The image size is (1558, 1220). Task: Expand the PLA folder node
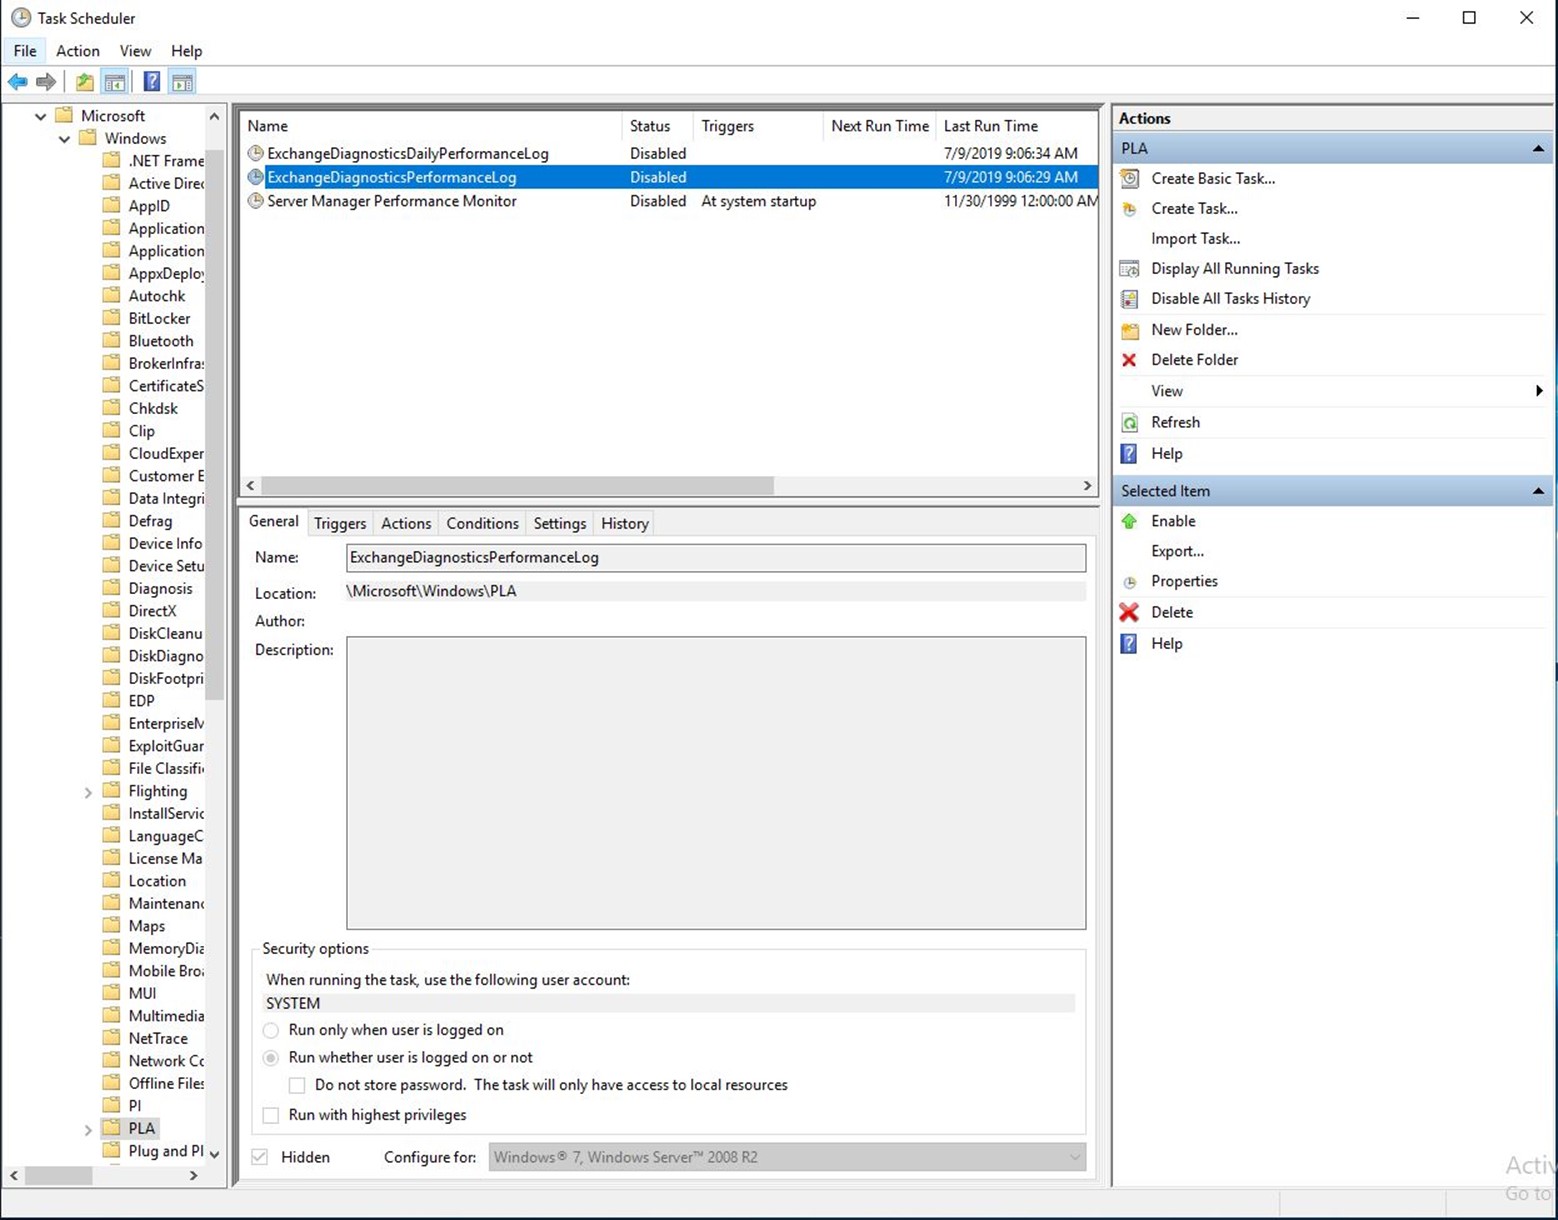point(88,1129)
